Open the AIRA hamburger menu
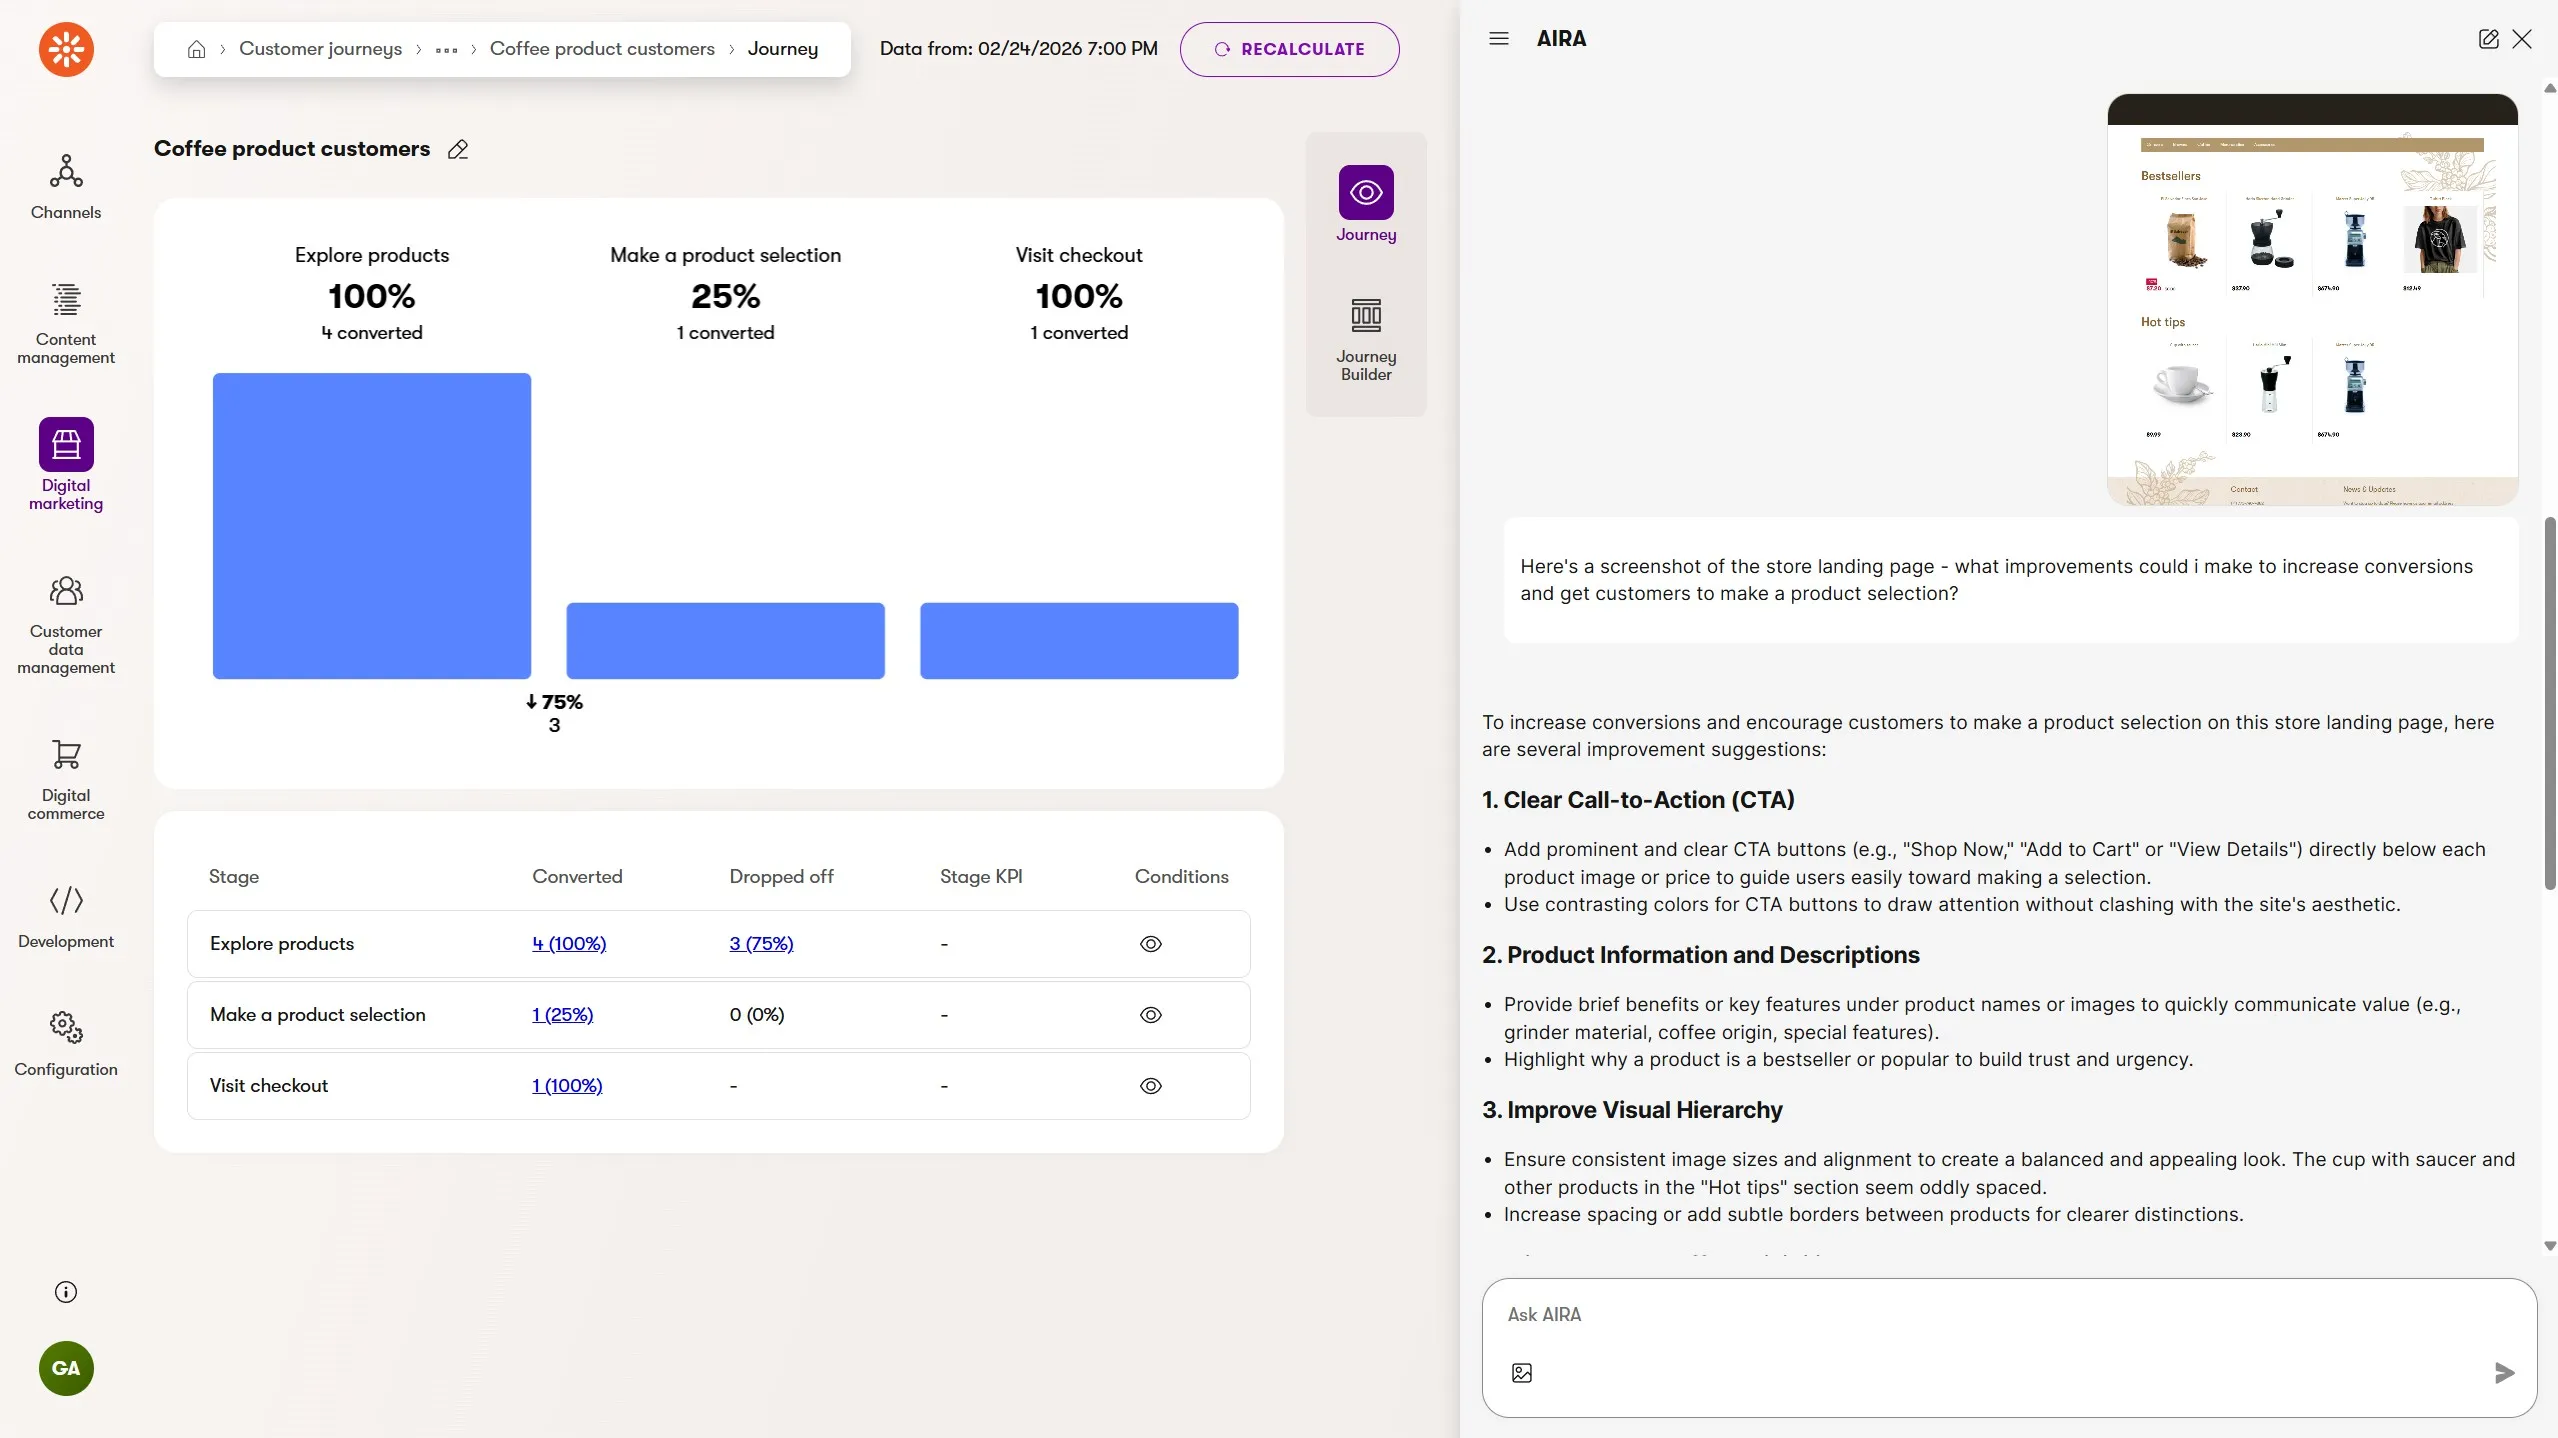2558x1438 pixels. pos(1498,39)
